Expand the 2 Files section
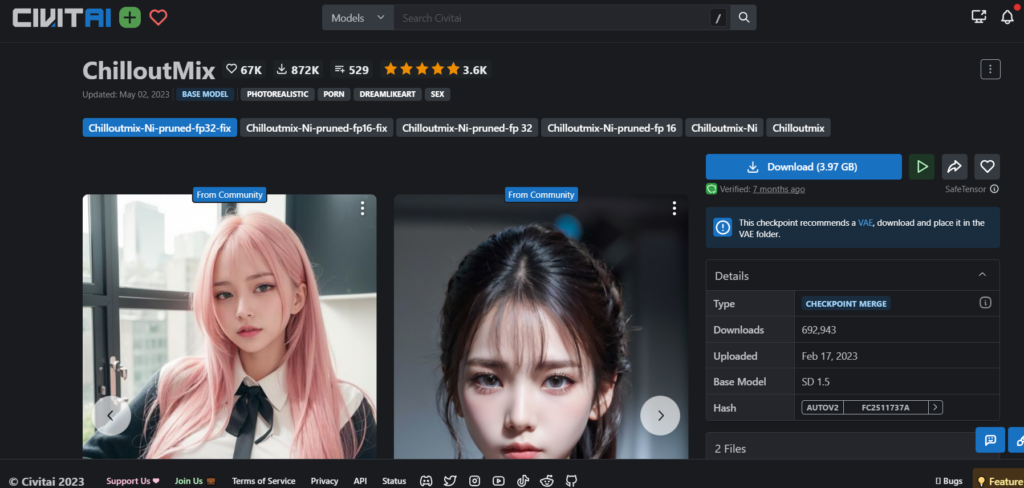 click(852, 448)
